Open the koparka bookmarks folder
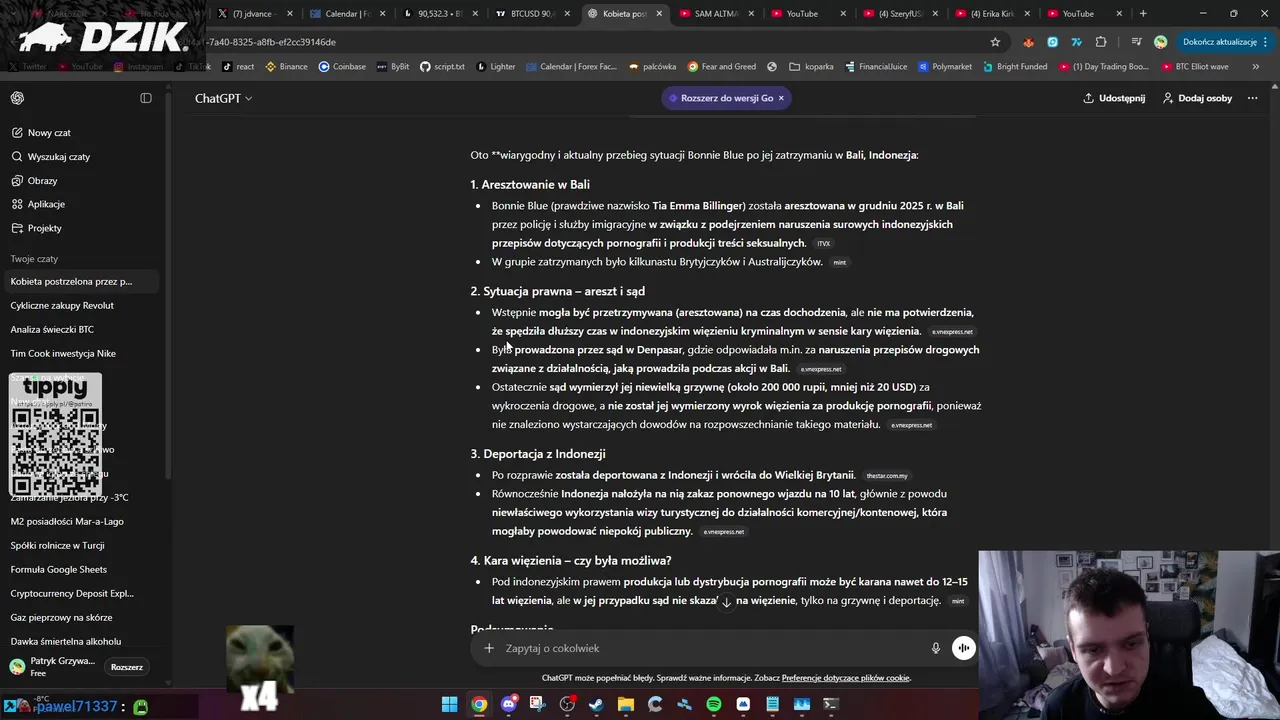 pyautogui.click(x=811, y=67)
